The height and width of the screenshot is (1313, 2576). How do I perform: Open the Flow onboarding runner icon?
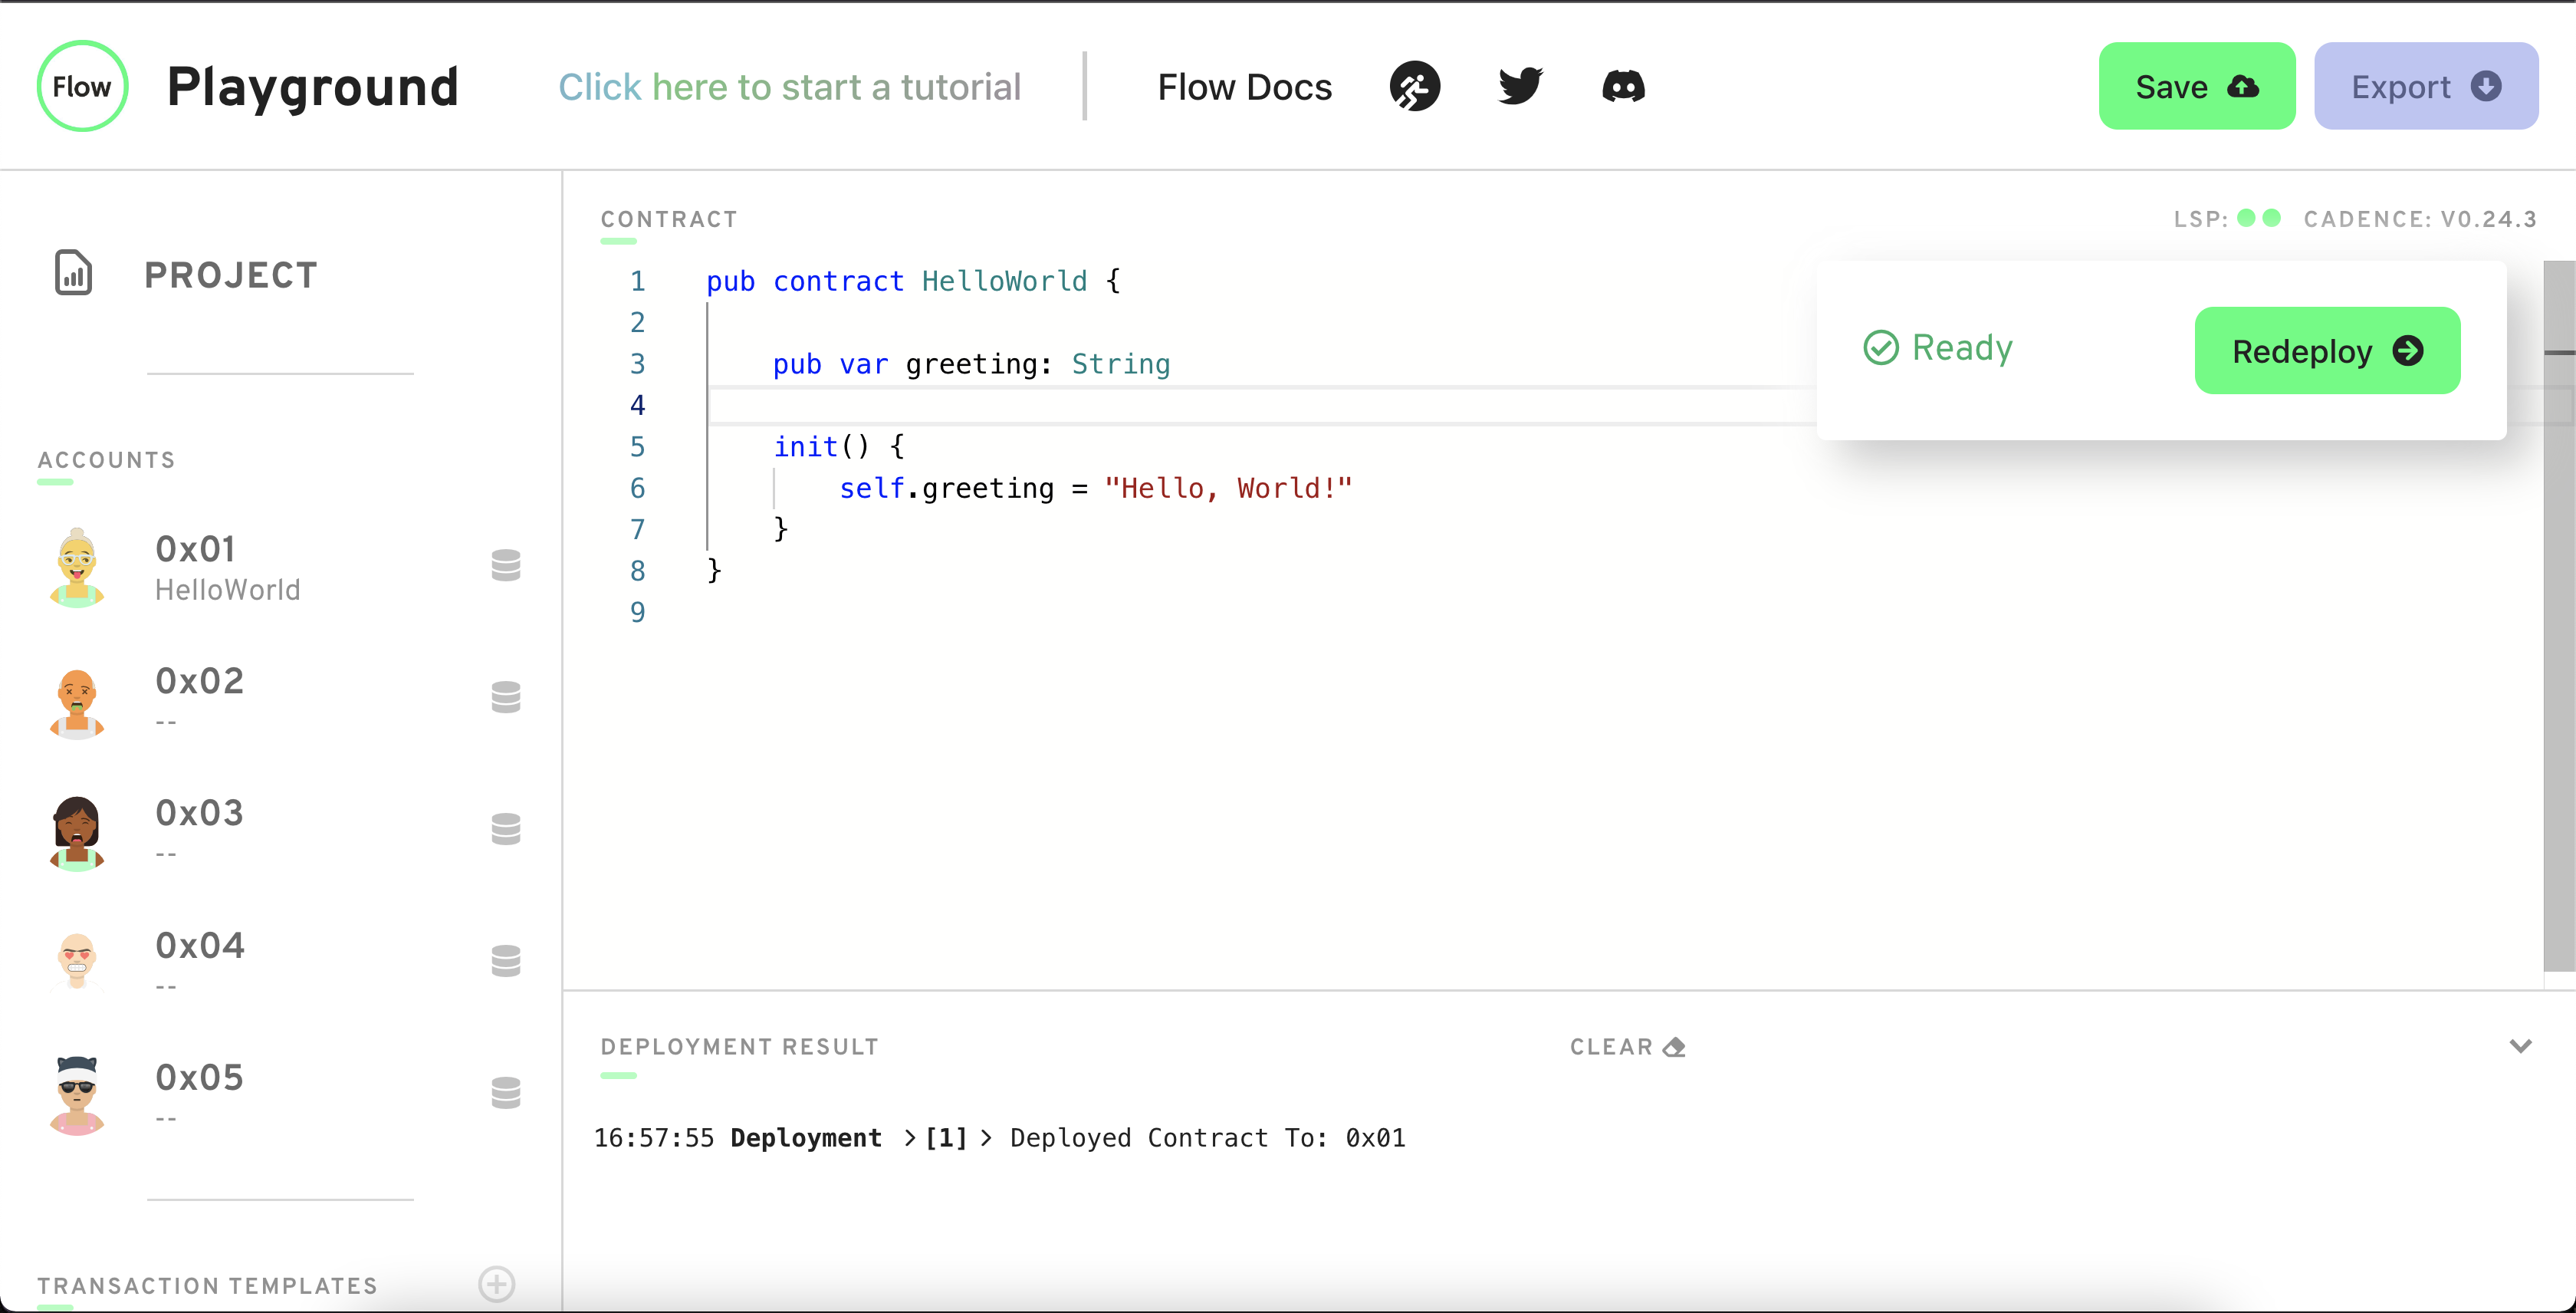(1414, 87)
